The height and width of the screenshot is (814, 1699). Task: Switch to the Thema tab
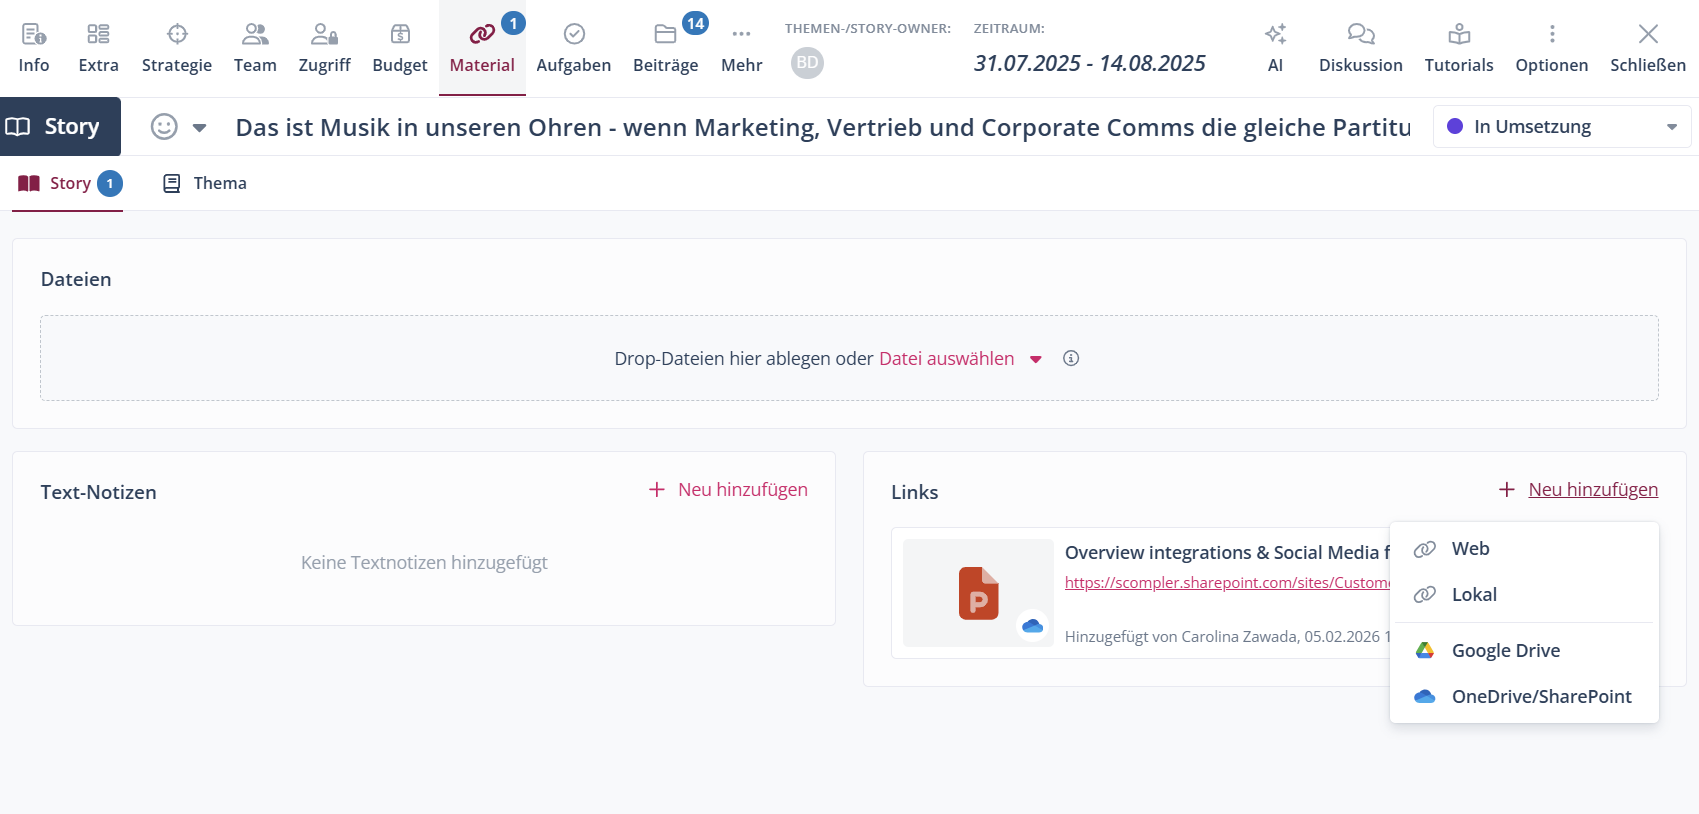point(205,183)
